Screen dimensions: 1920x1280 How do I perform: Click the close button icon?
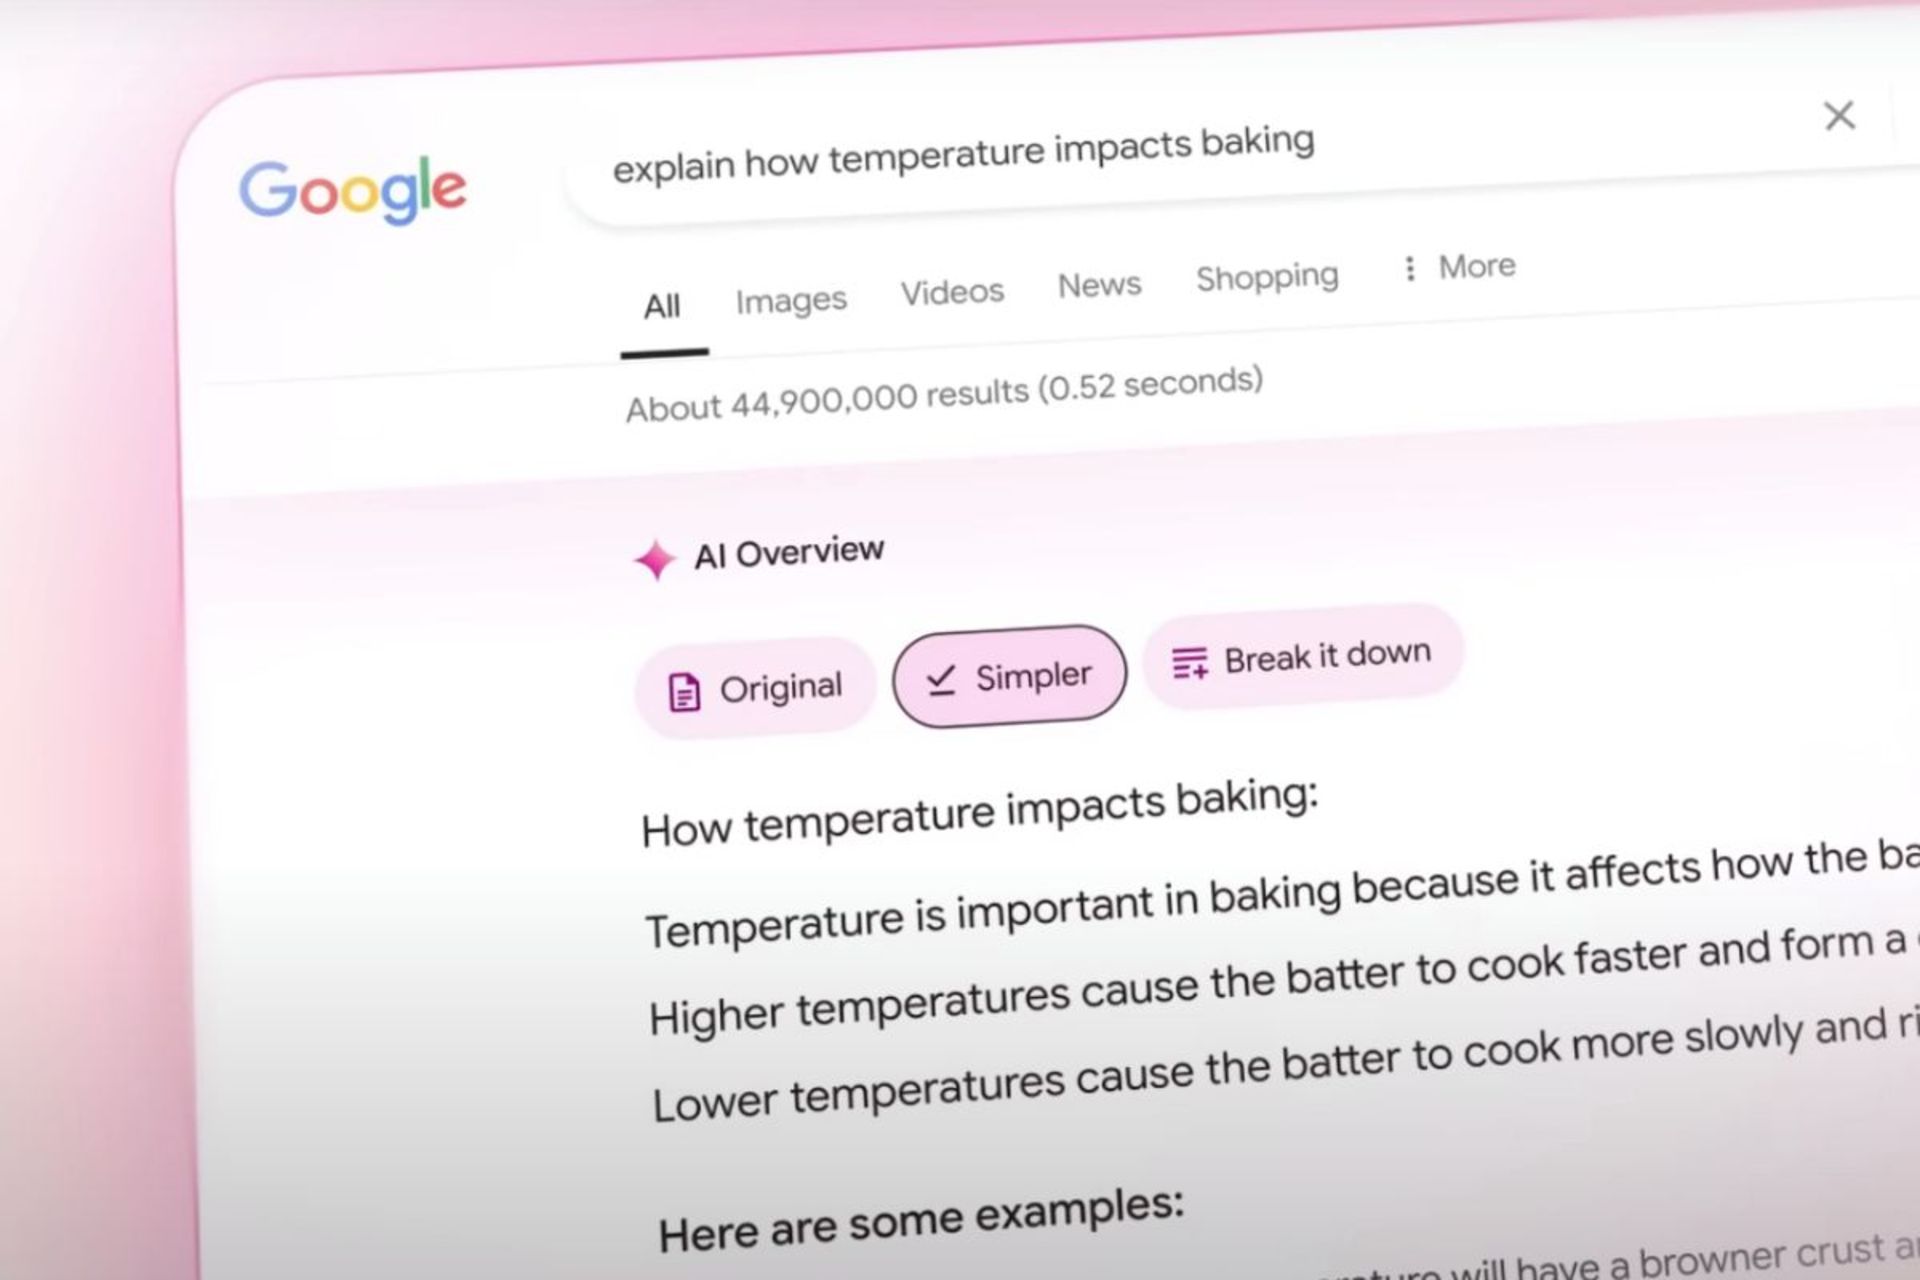point(1839,114)
